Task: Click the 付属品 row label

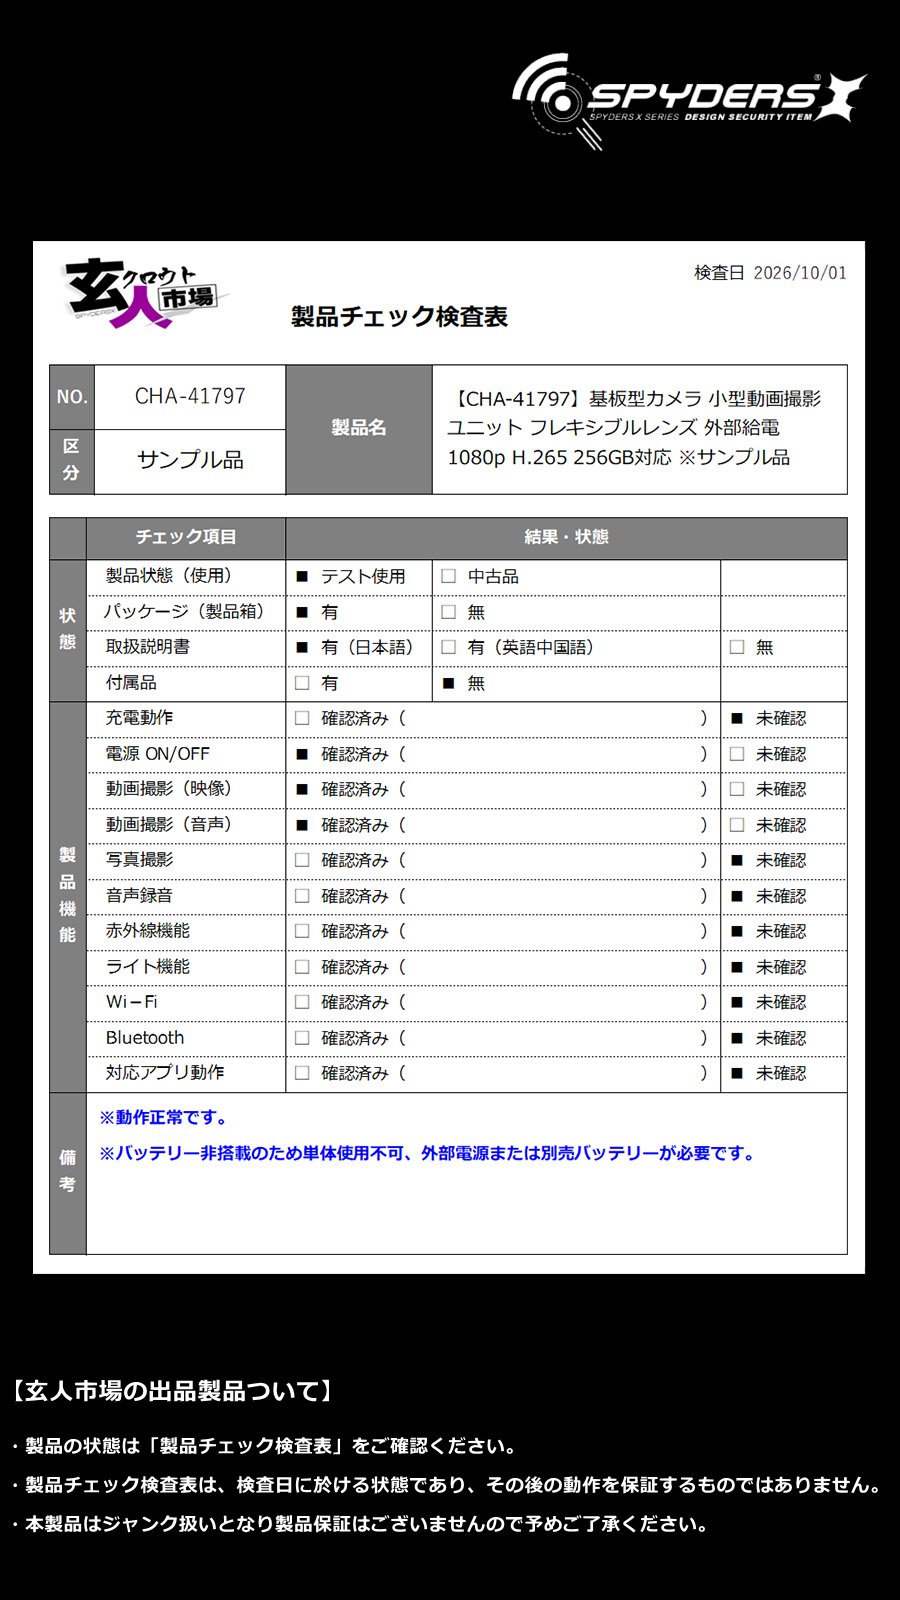Action: pyautogui.click(x=131, y=683)
